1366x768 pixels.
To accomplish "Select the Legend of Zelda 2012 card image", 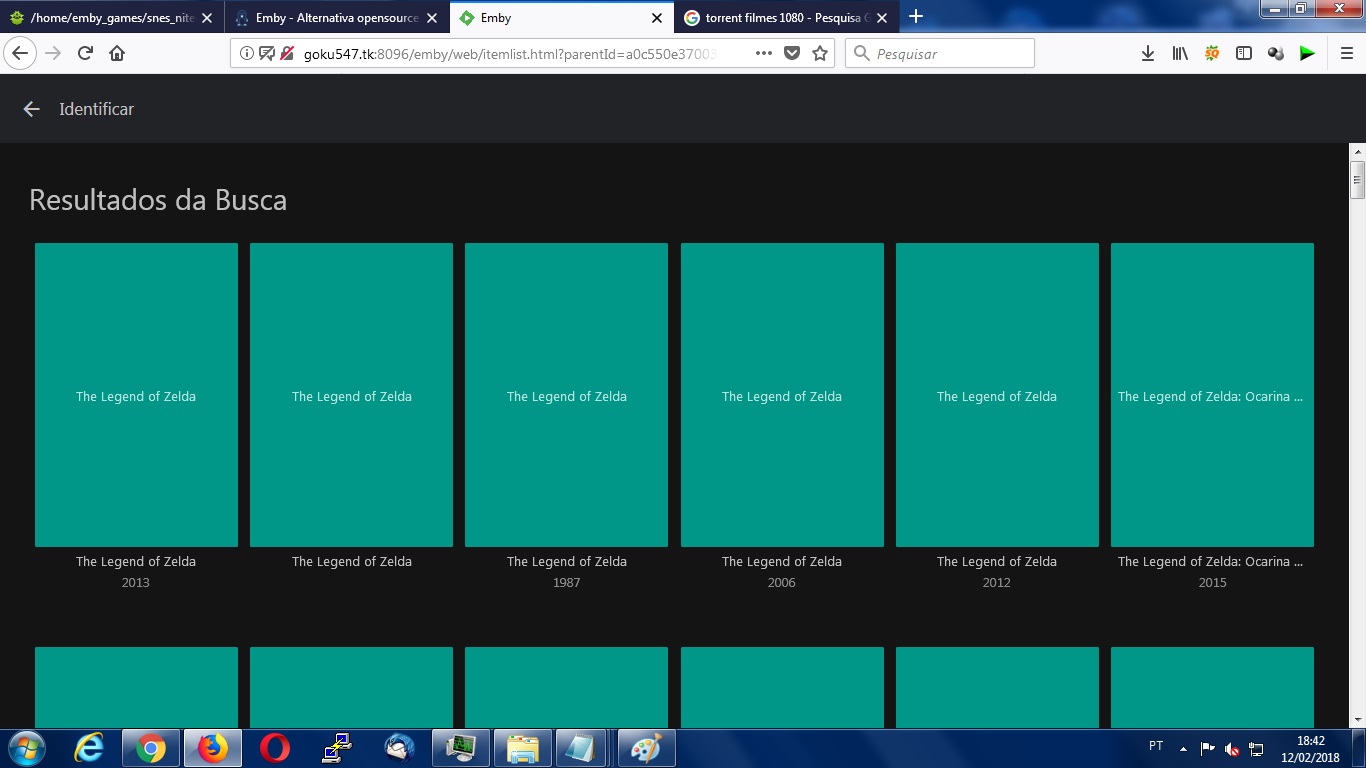I will [997, 395].
